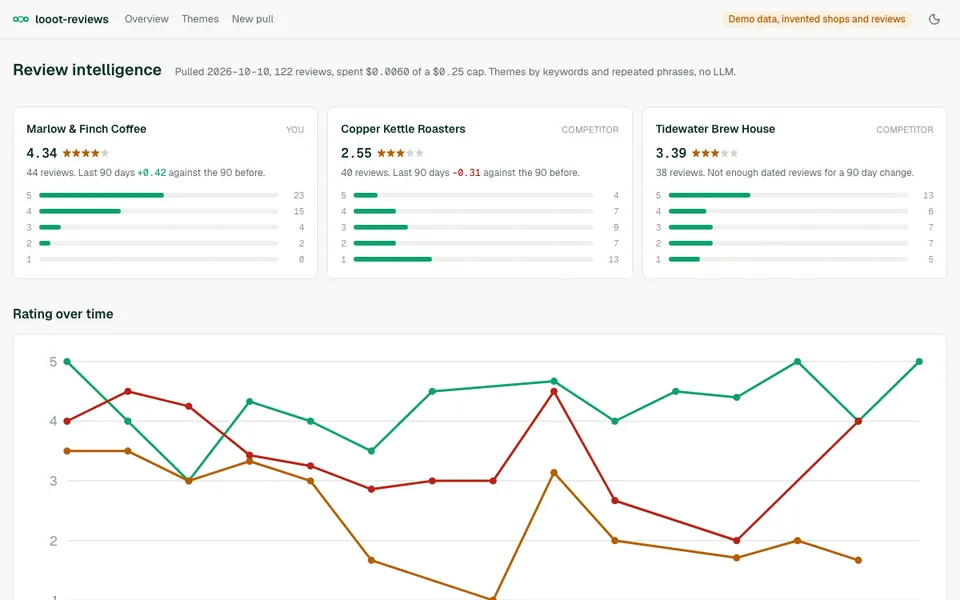Image resolution: width=960 pixels, height=600 pixels.
Task: Click the looot-reviews brand name
Action: tap(72, 20)
